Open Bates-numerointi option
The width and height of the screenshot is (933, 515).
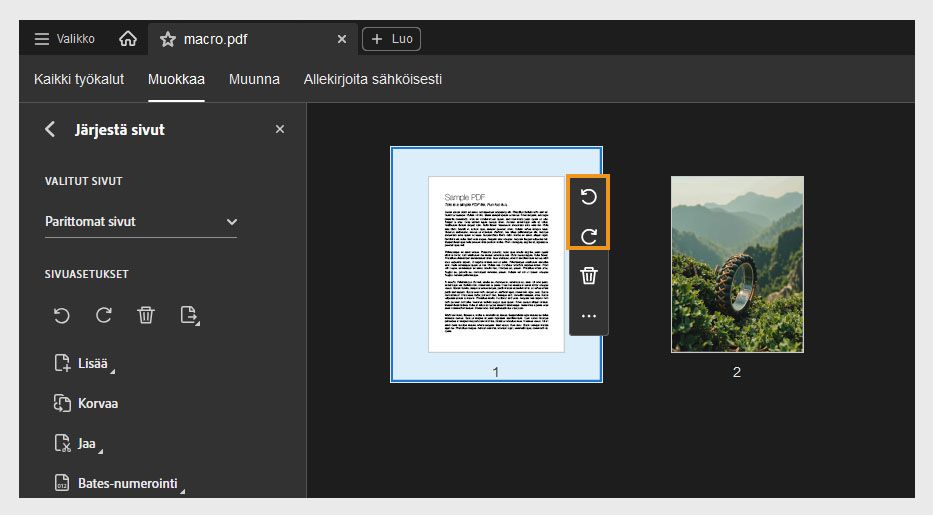point(119,483)
